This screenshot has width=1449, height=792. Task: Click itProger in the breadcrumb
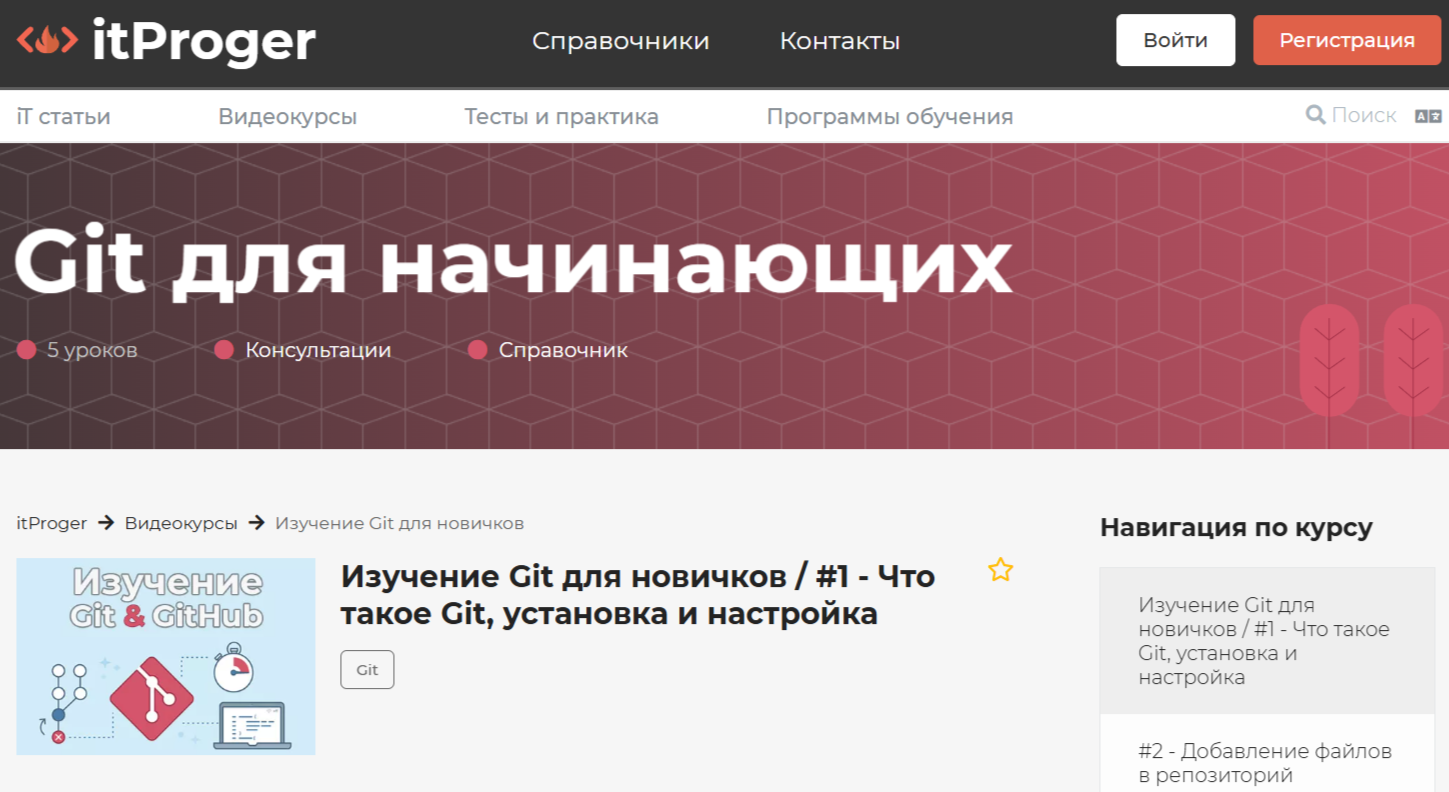click(x=51, y=523)
